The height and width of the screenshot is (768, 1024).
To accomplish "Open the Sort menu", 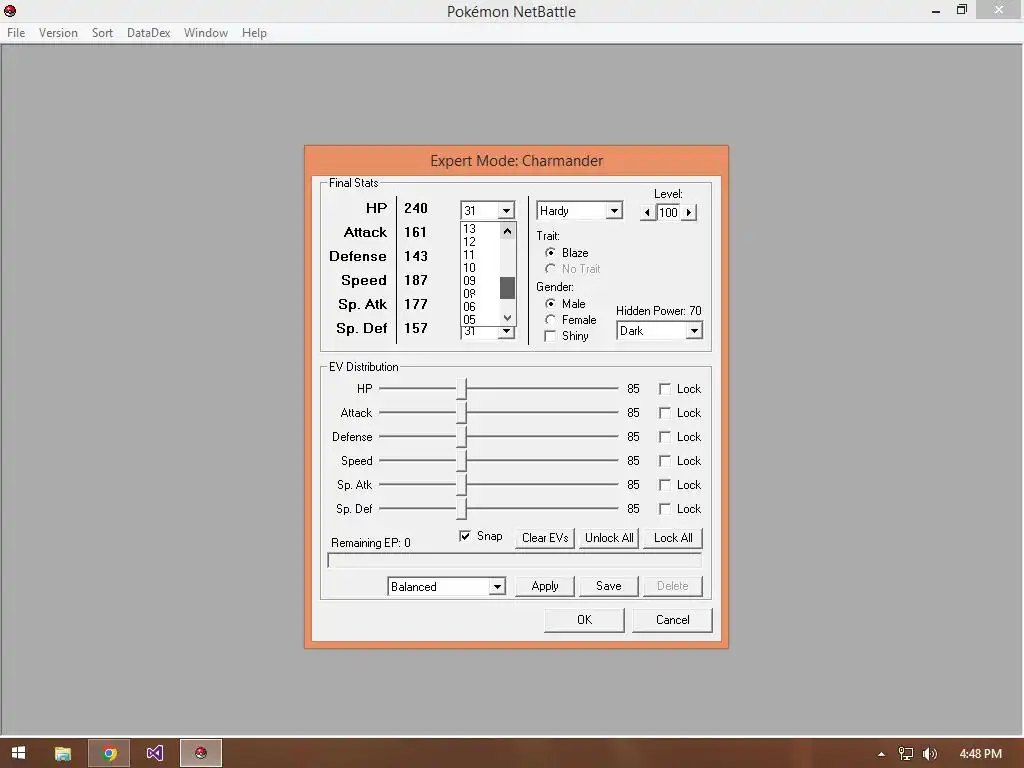I will (x=102, y=33).
